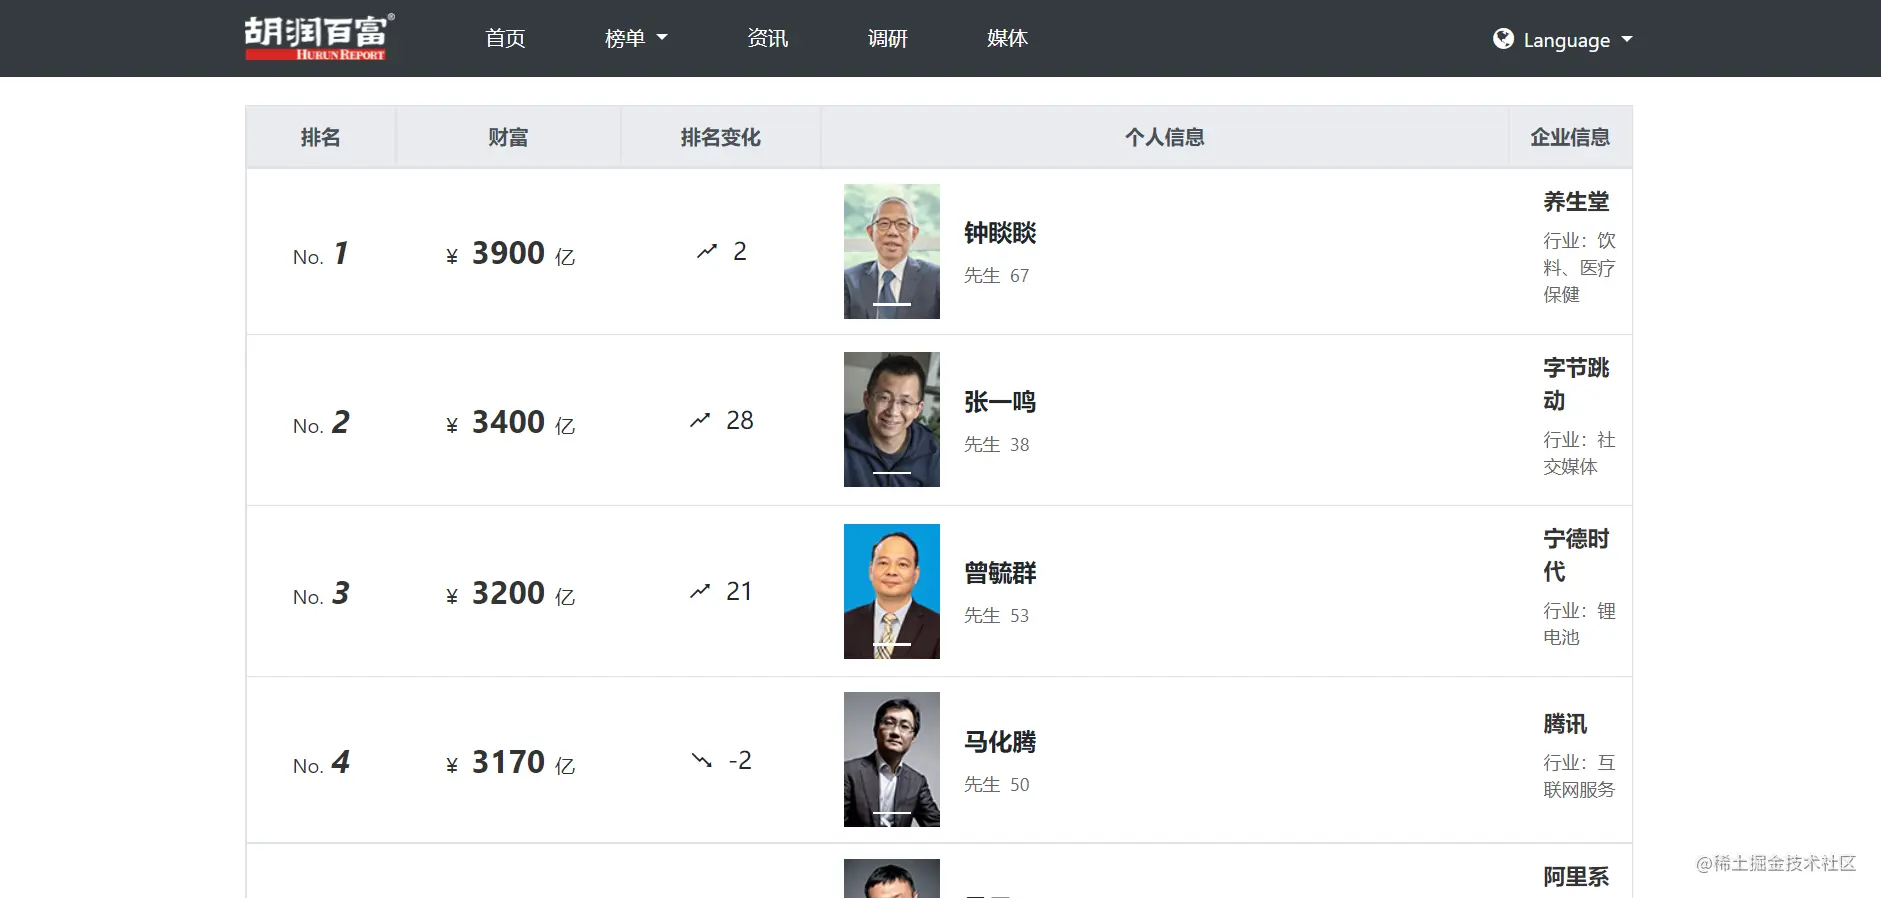Image resolution: width=1881 pixels, height=898 pixels.
Task: Click the Hurun Report logo
Action: (320, 38)
